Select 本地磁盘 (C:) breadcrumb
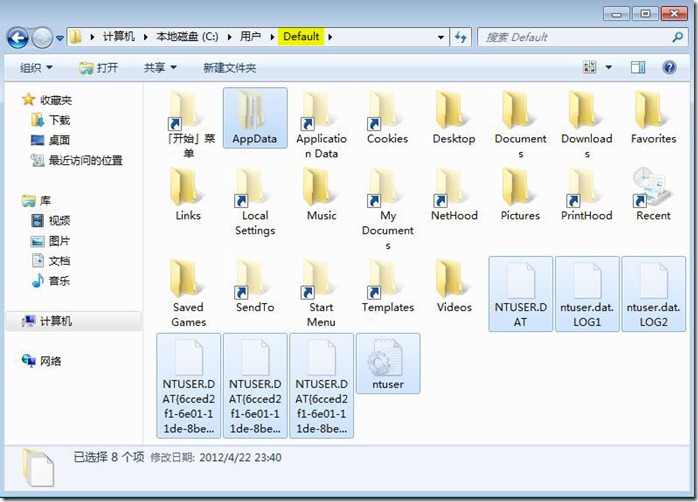This screenshot has width=698, height=502. [187, 36]
